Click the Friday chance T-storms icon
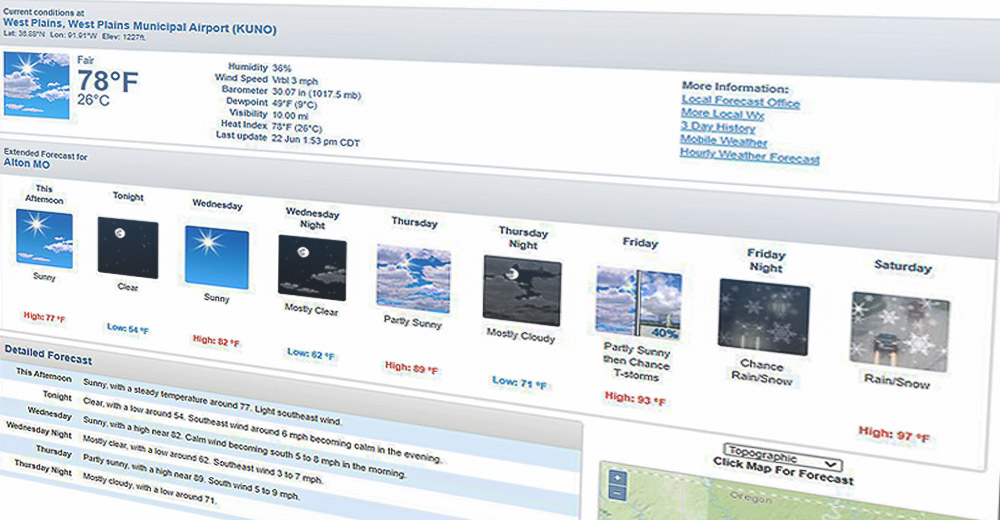Viewport: 1000px width, 520px height. [x=638, y=303]
